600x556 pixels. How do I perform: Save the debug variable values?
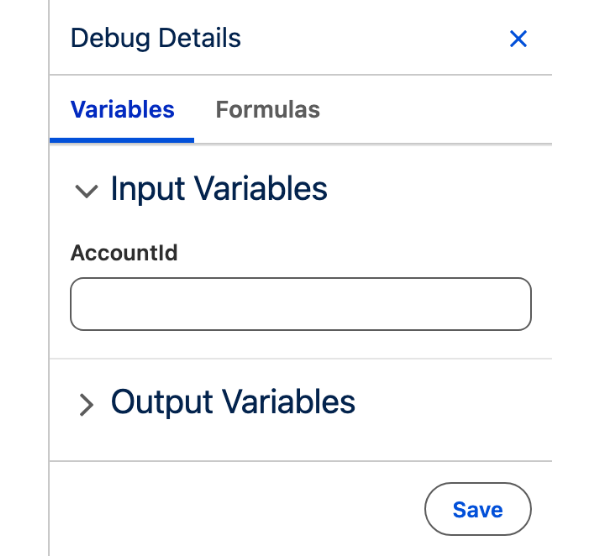coord(478,509)
